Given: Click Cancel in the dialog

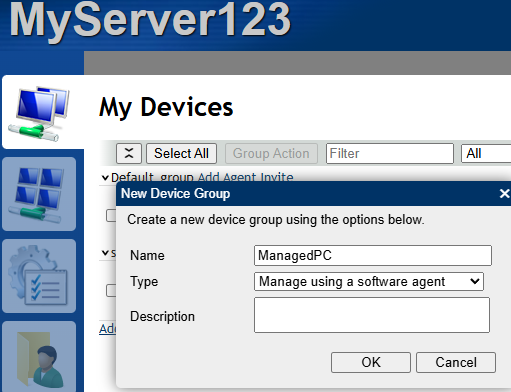Looking at the screenshot, I should (x=456, y=362).
